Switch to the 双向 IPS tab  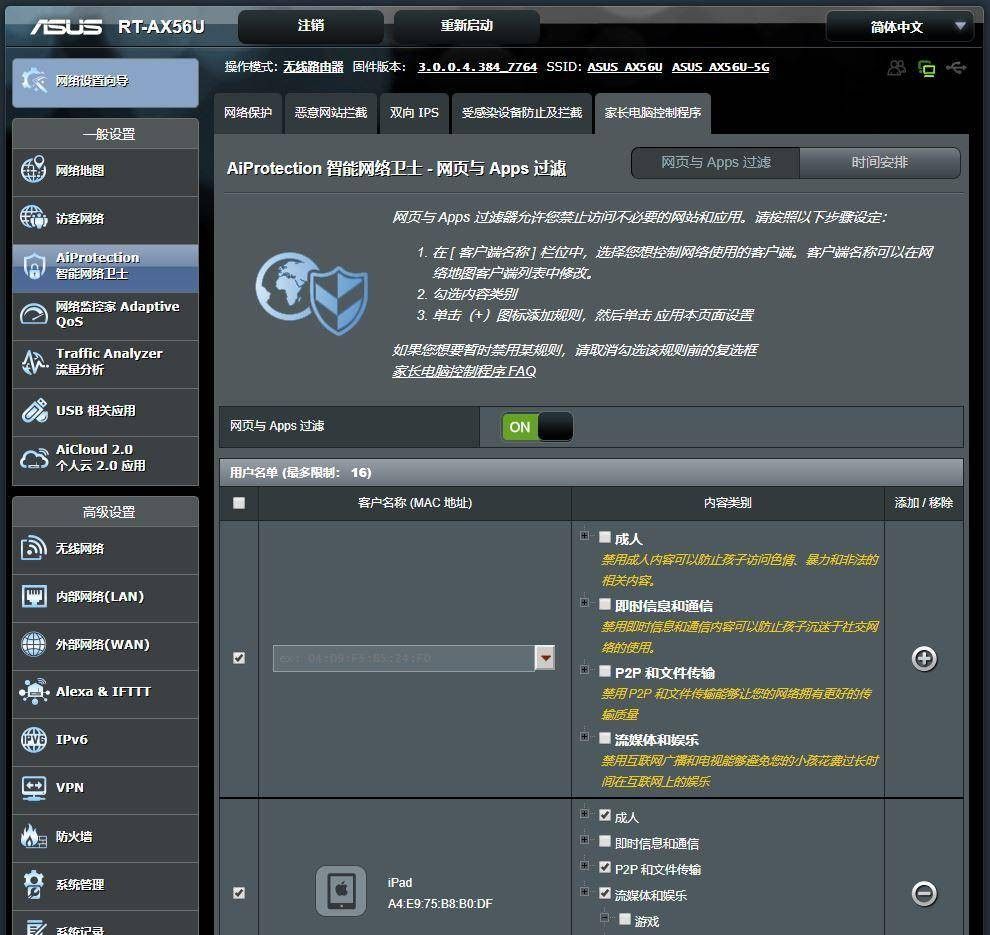tap(414, 113)
